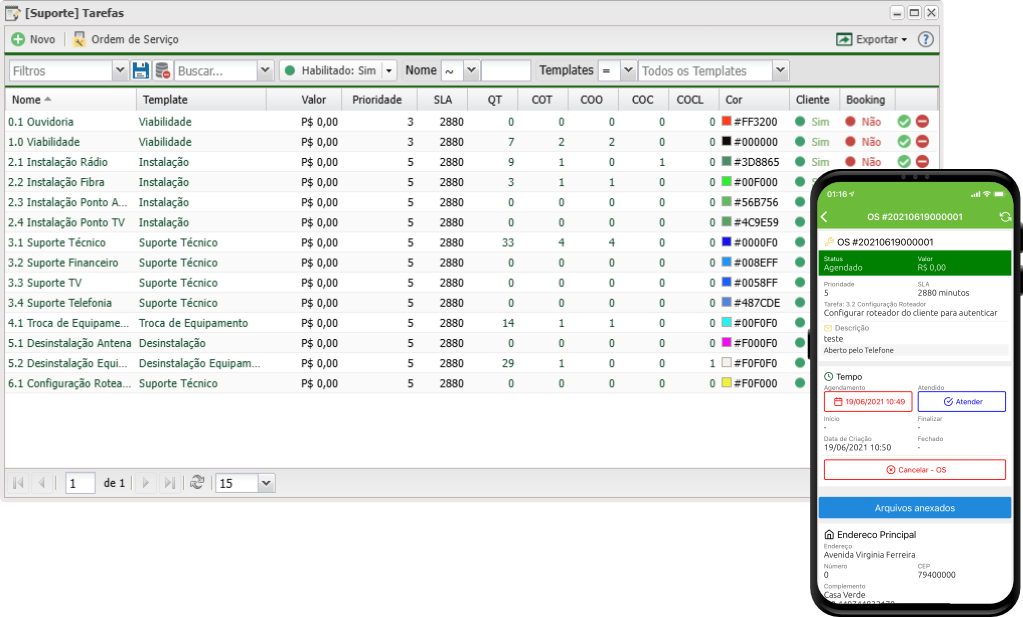Refresh the task grid
The height and width of the screenshot is (617, 1023).
point(197,483)
